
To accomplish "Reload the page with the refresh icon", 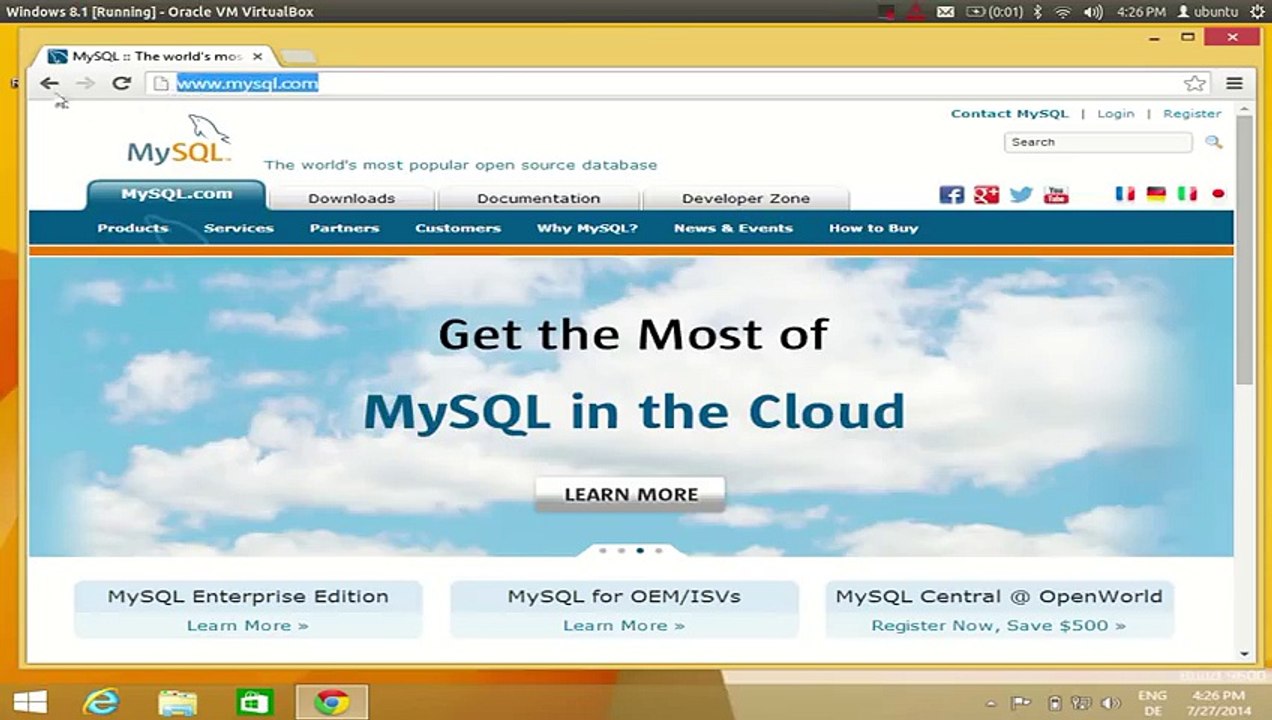I will [x=121, y=83].
